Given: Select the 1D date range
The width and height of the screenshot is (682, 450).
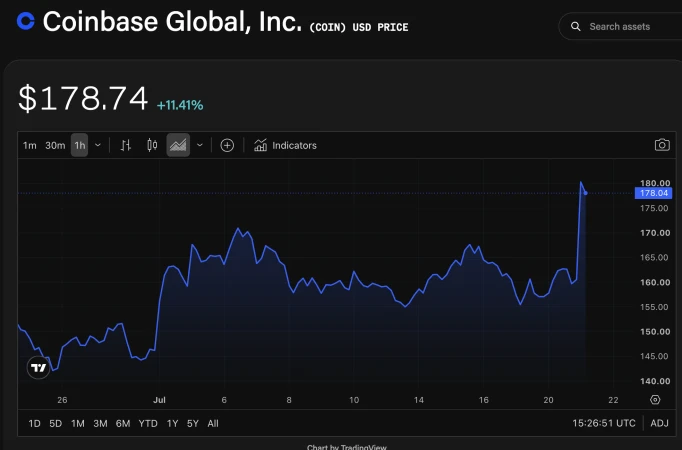Looking at the screenshot, I should [34, 423].
